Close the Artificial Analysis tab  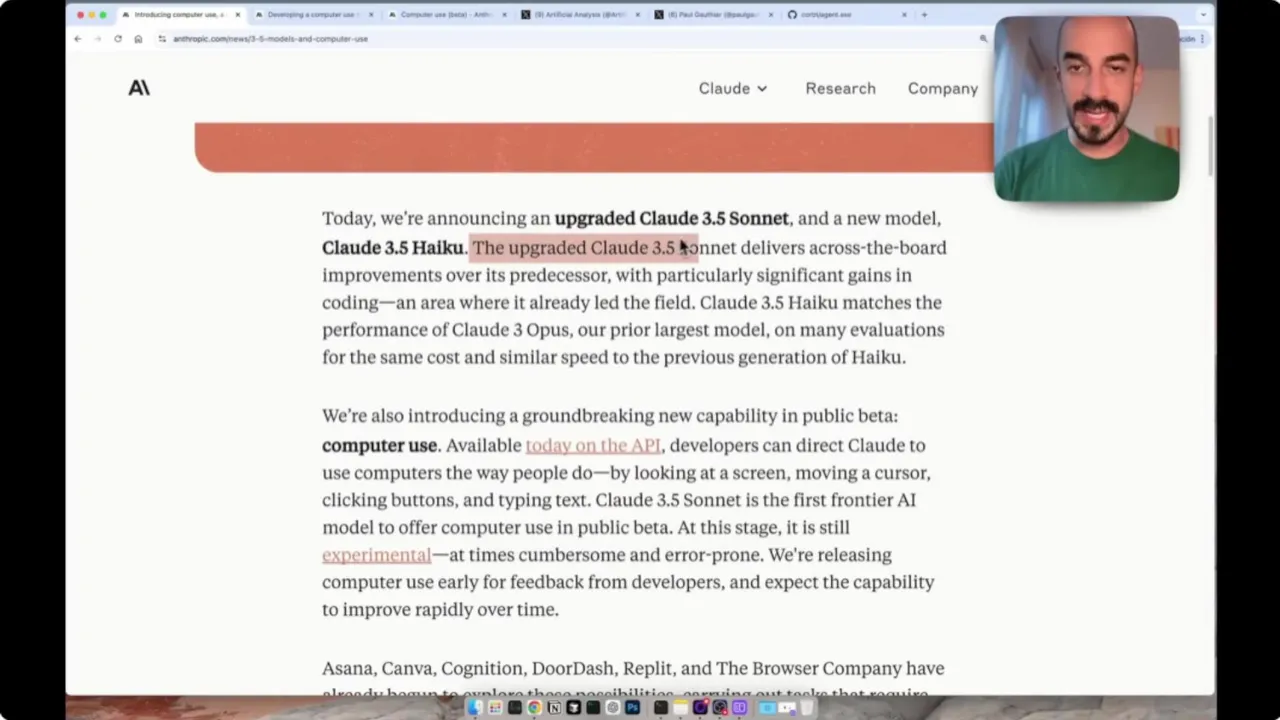click(637, 15)
